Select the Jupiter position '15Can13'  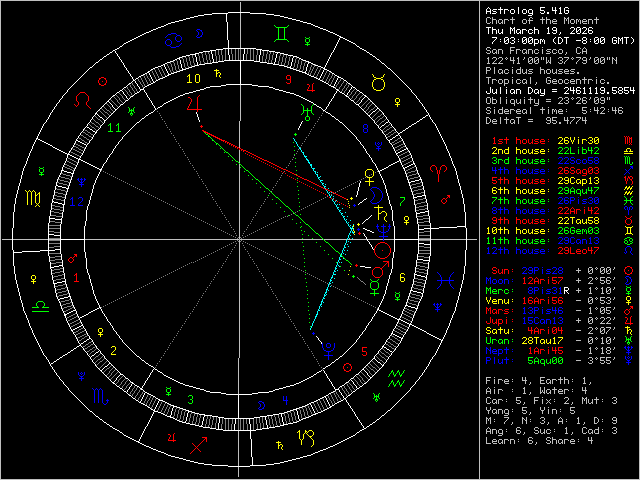(x=542, y=321)
